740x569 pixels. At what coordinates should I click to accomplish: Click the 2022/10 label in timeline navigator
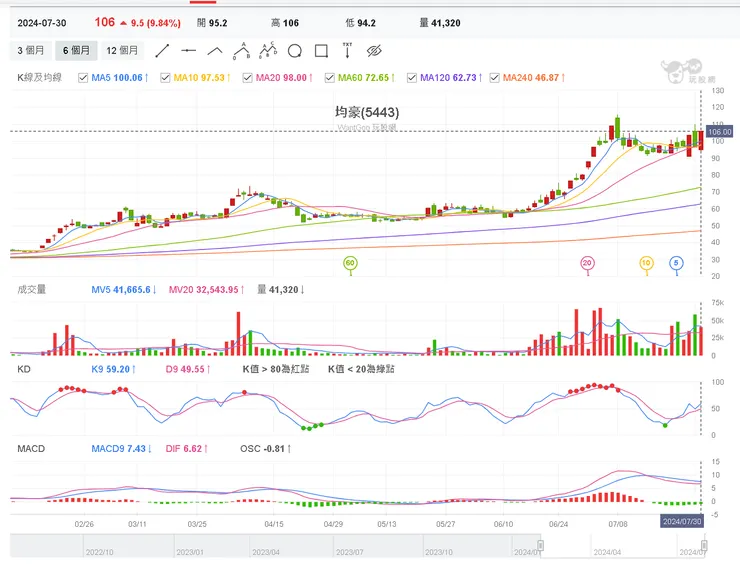coord(100,552)
